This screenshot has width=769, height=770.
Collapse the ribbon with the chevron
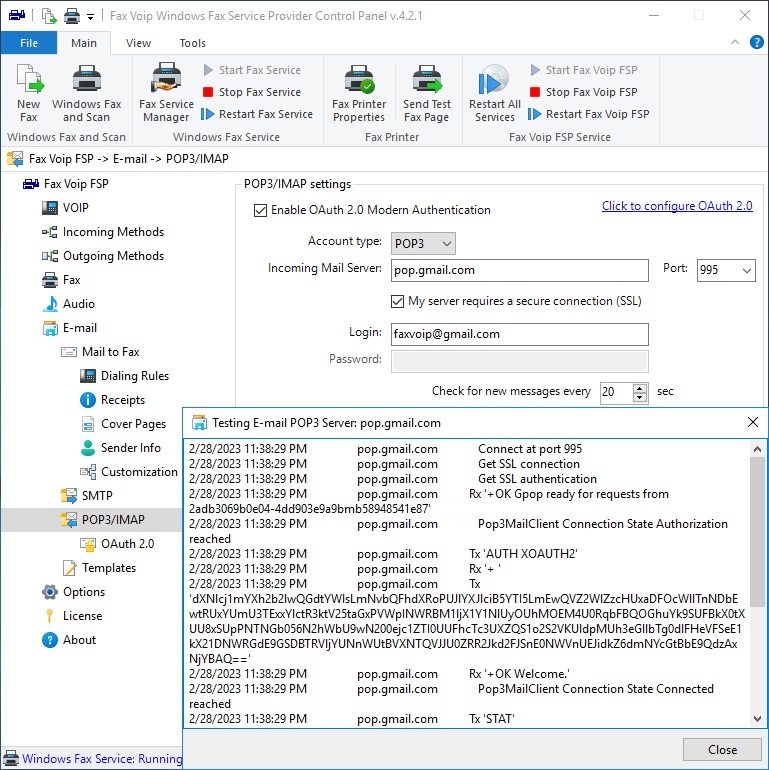(x=735, y=42)
